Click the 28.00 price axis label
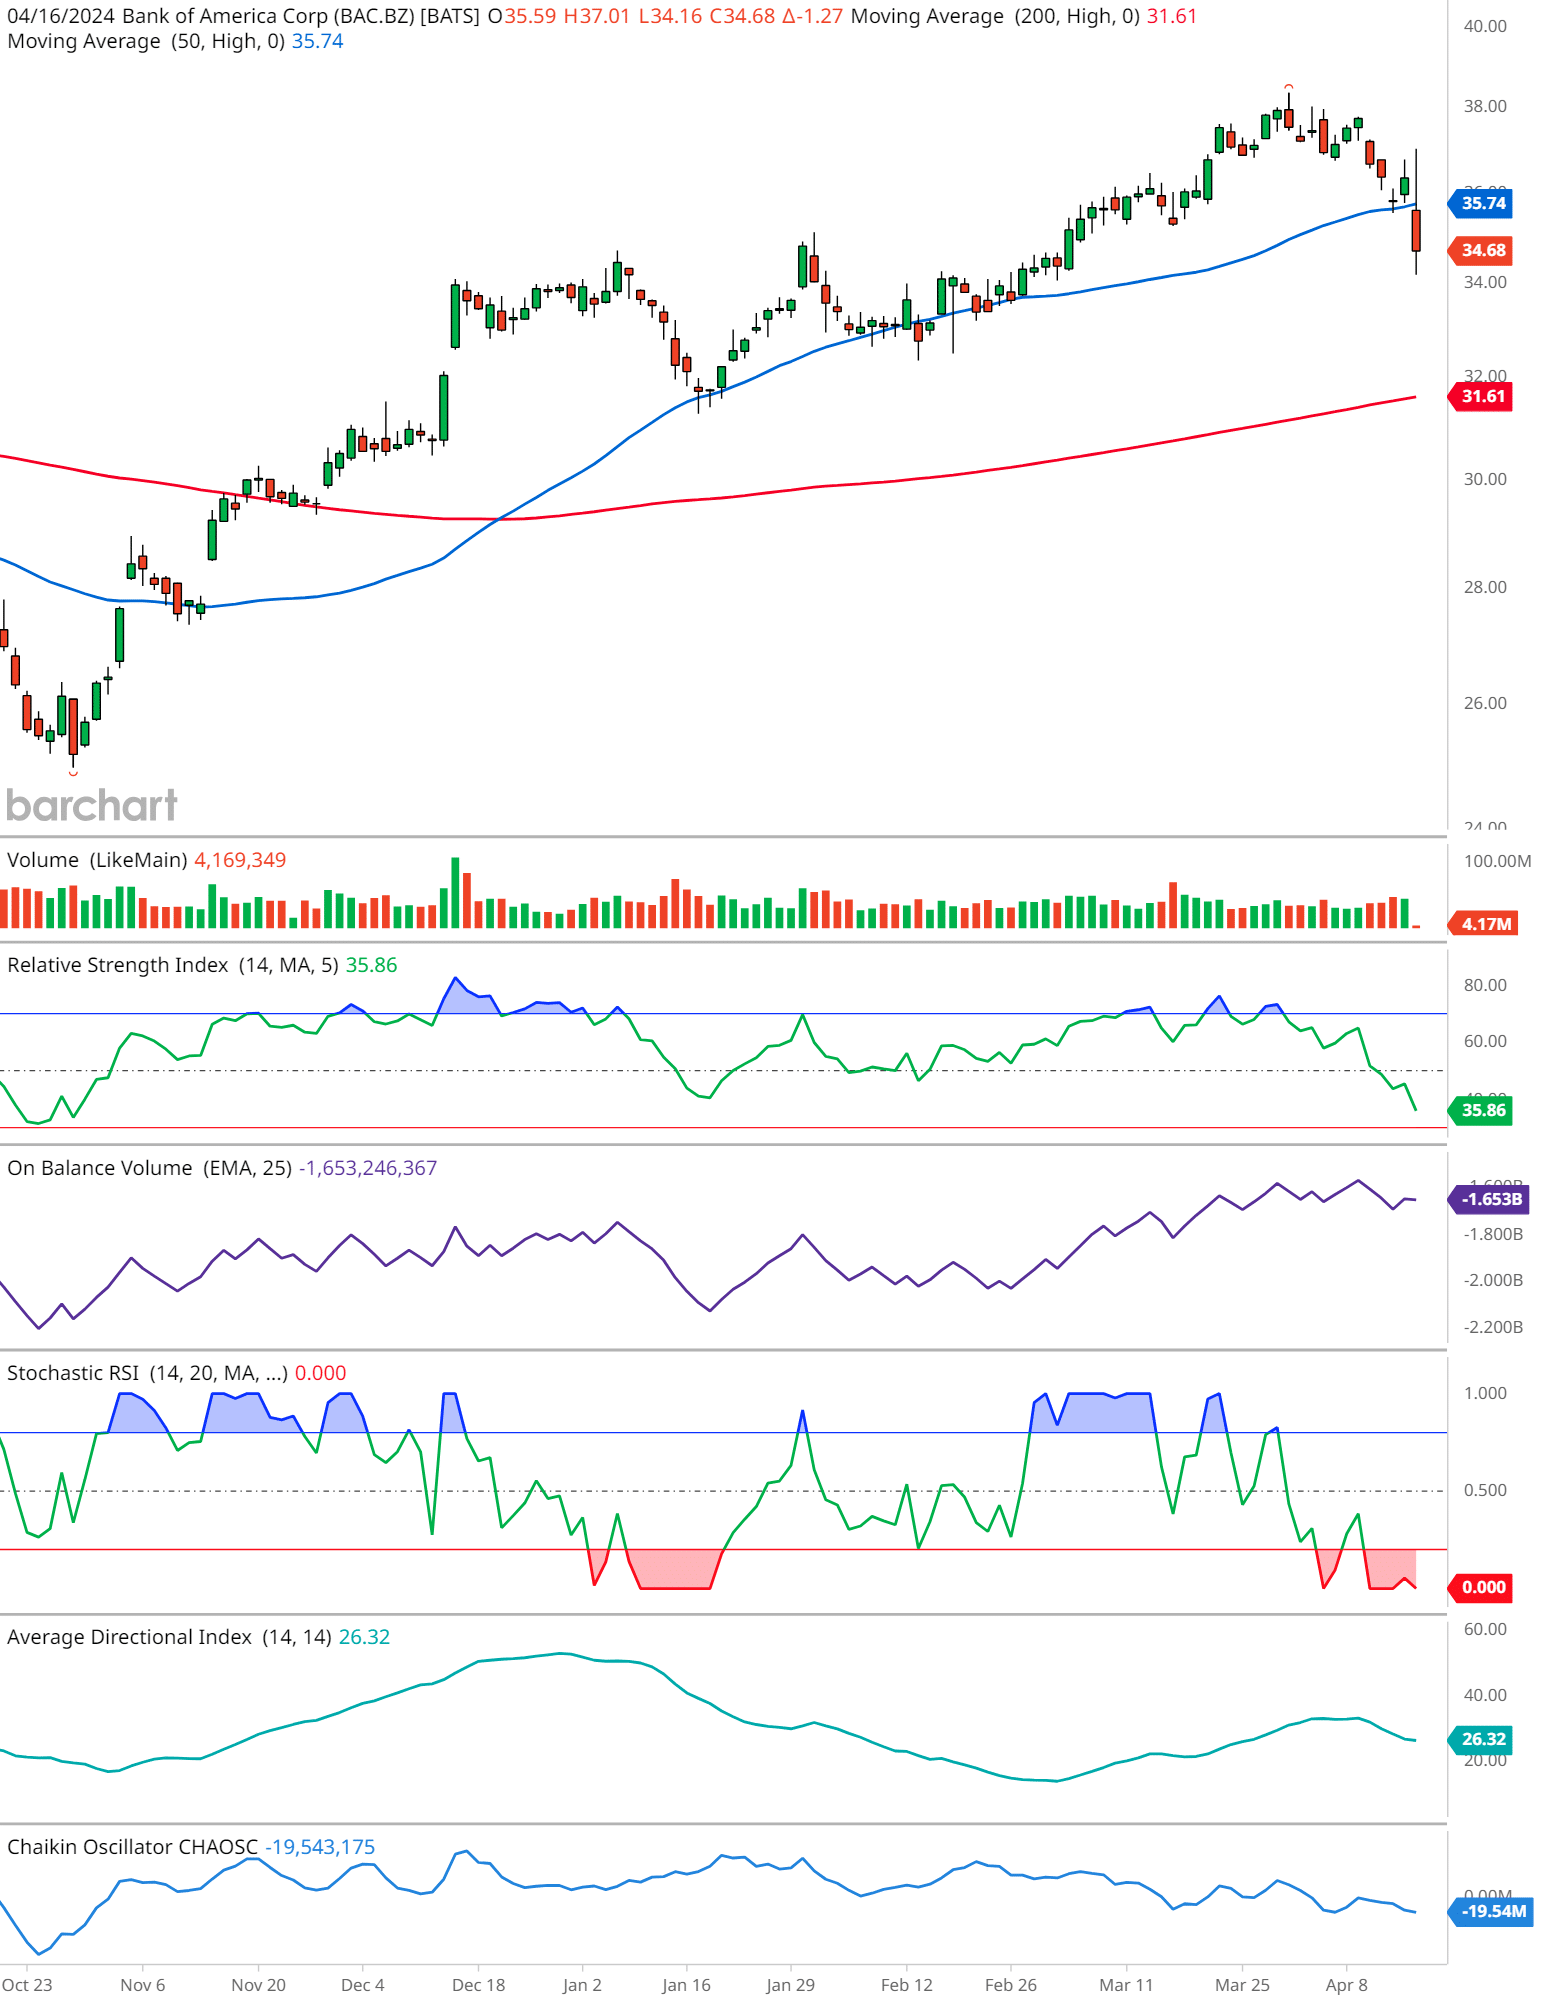This screenshot has height=2003, width=1544. (x=1485, y=587)
